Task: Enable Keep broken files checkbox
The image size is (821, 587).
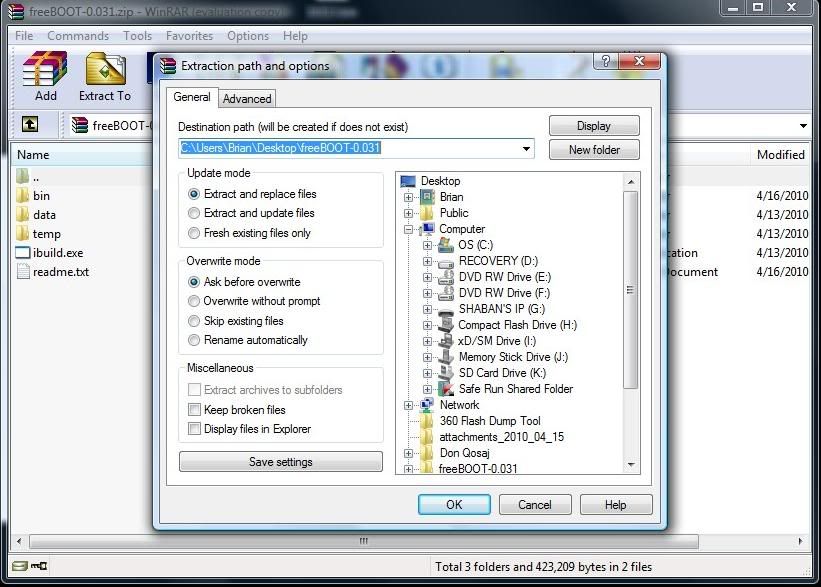Action: (194, 409)
